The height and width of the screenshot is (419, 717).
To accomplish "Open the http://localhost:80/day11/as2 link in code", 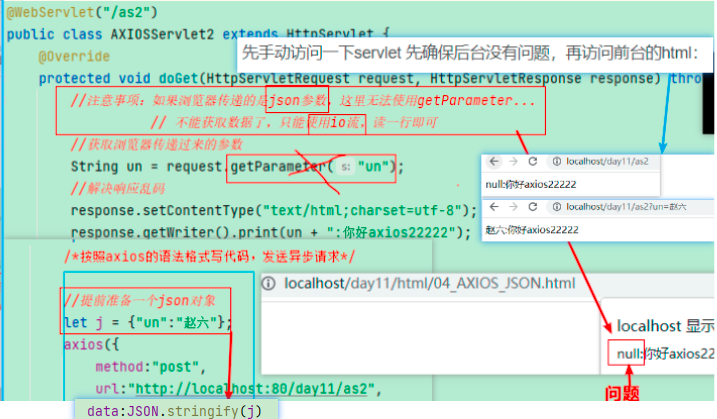I will (x=251, y=389).
